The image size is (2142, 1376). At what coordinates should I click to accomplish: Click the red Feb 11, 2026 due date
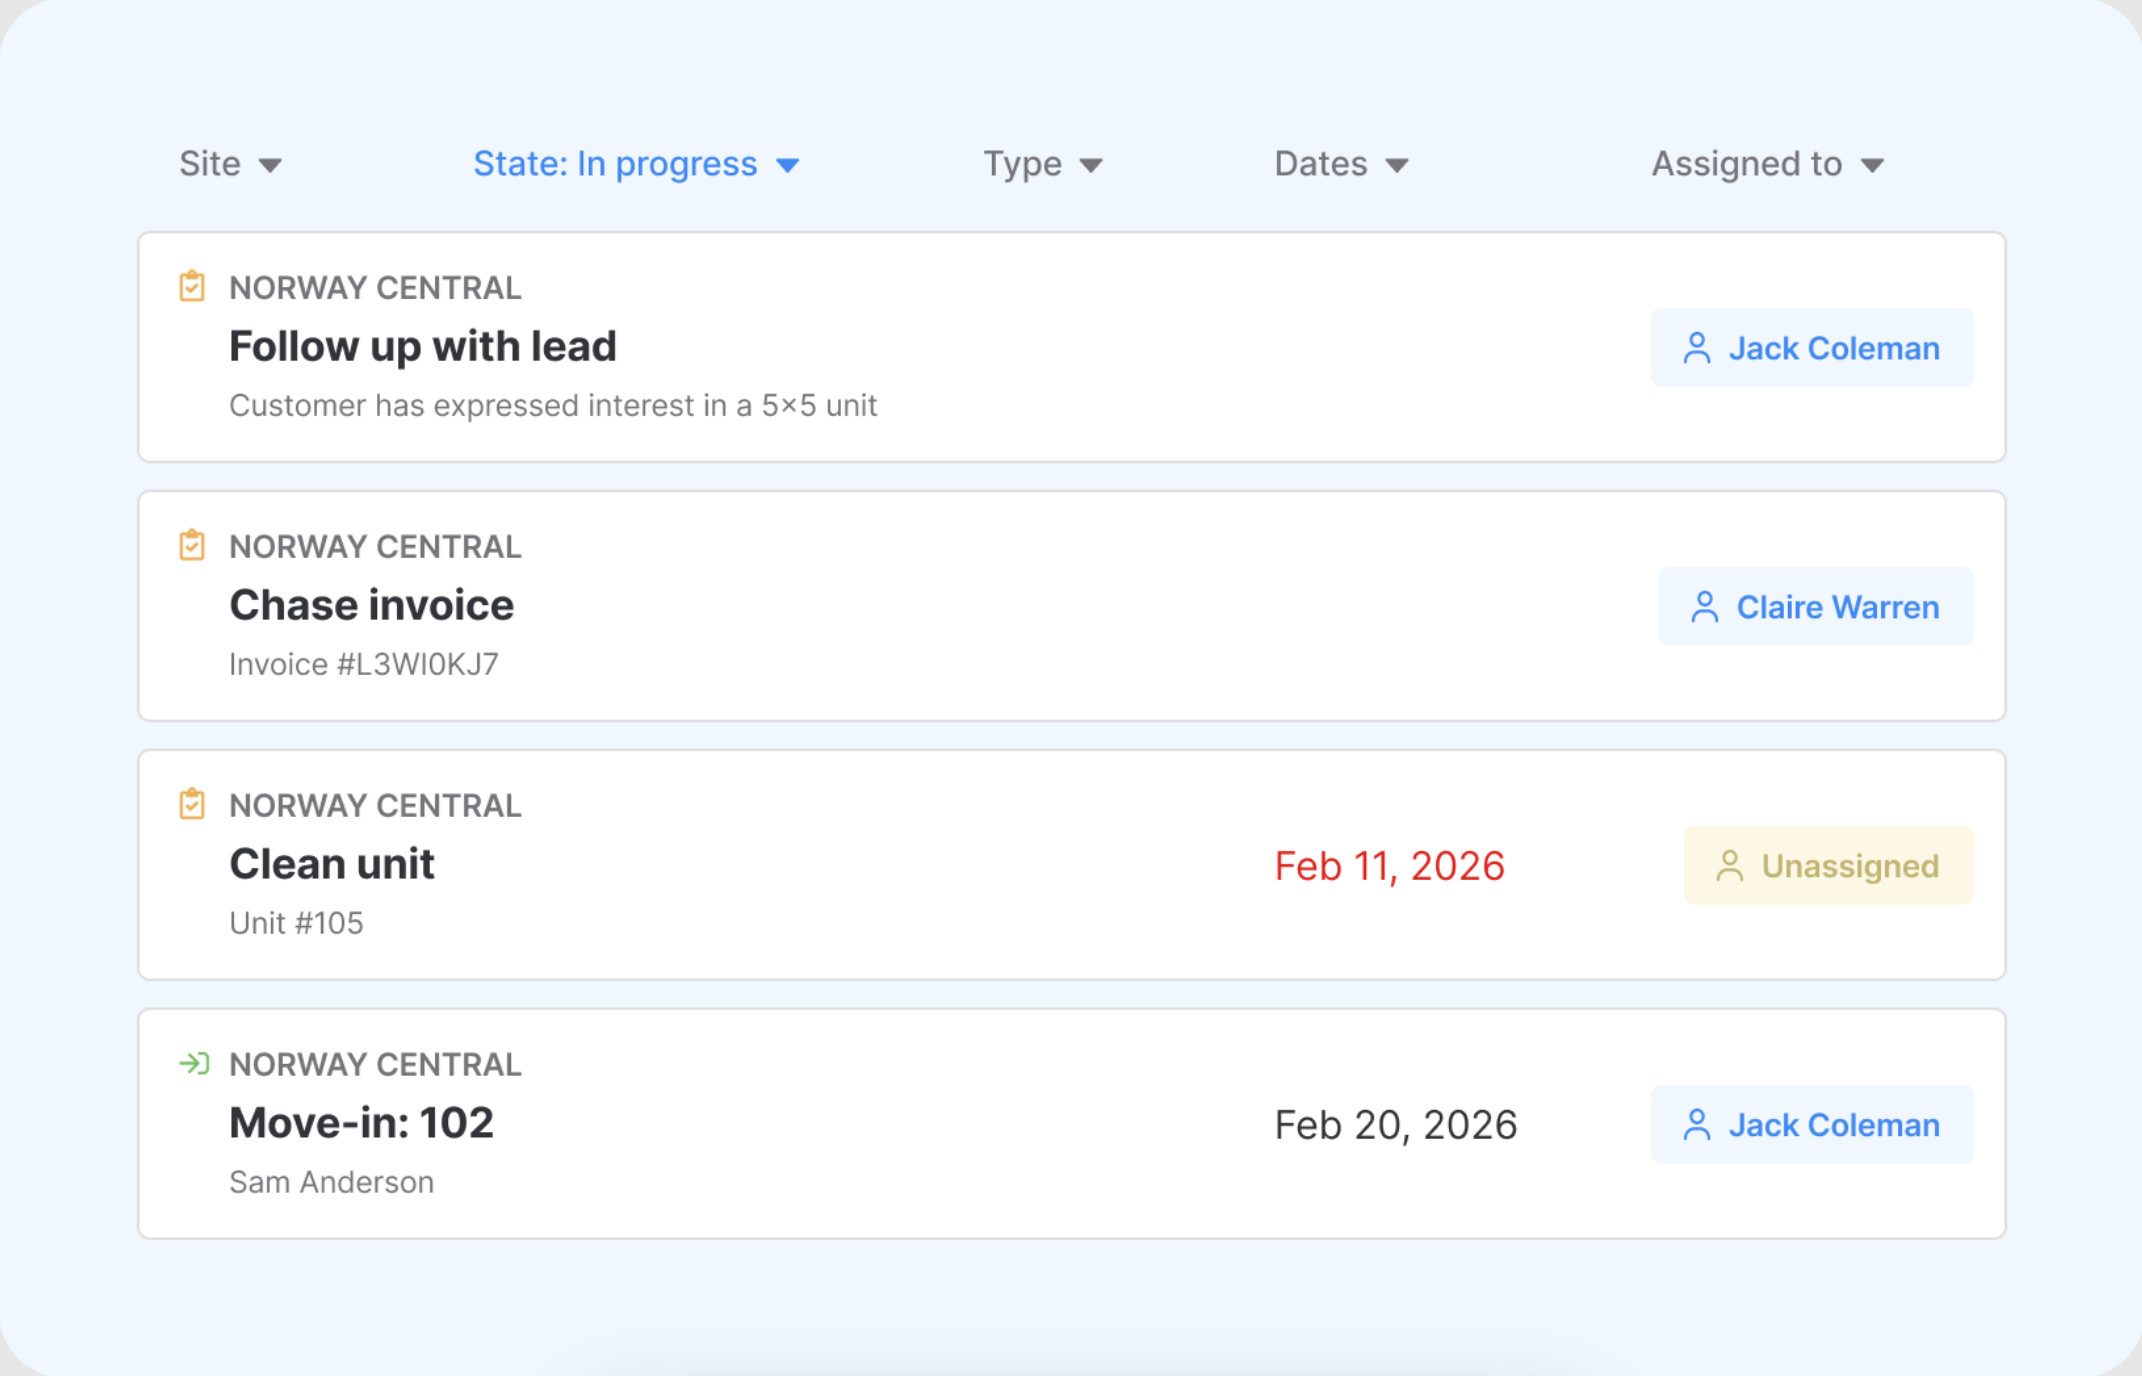coord(1389,865)
